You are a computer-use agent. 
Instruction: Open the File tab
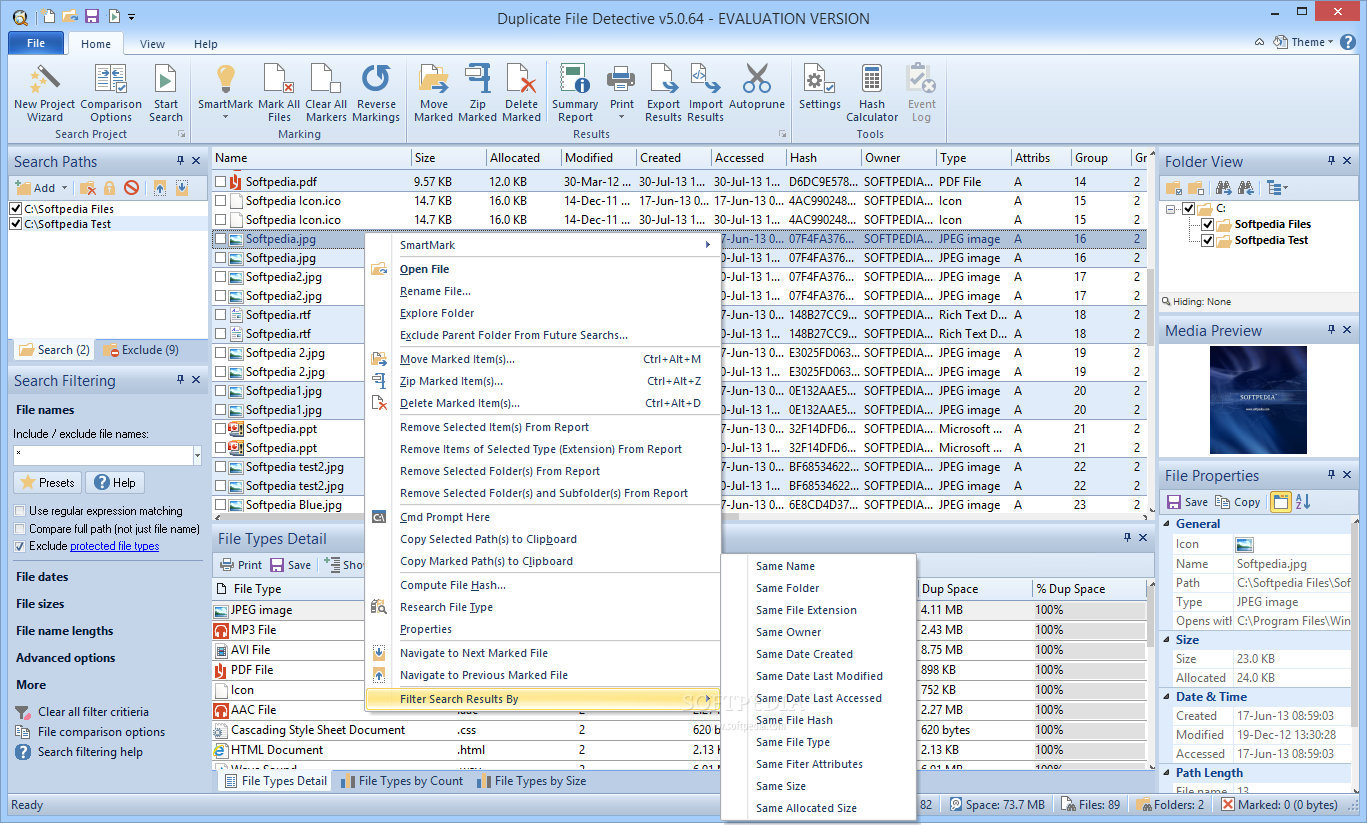point(36,43)
